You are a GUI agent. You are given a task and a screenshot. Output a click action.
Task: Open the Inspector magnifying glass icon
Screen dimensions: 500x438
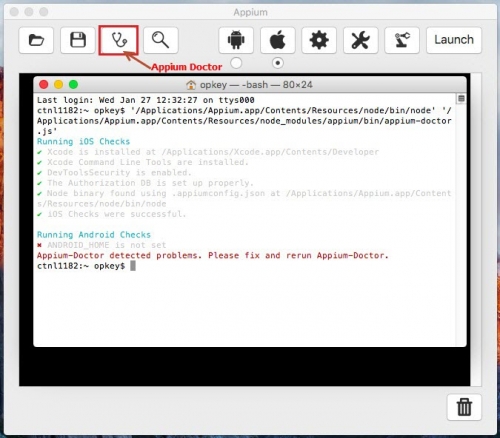pos(161,40)
